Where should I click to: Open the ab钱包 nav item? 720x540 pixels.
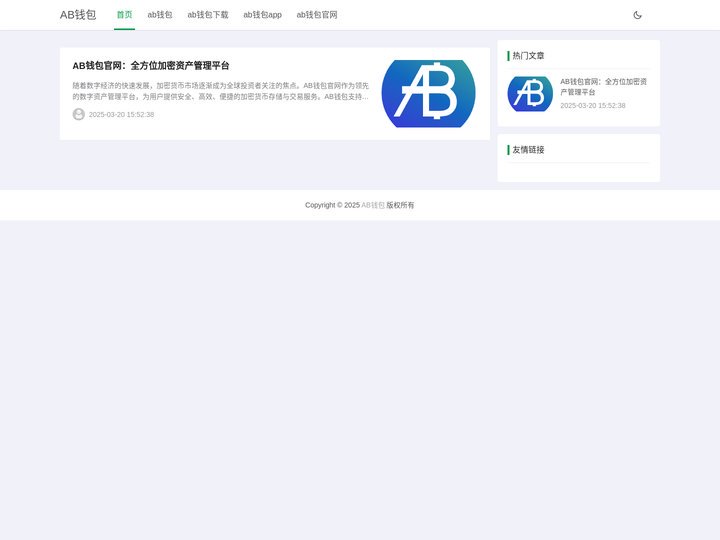[160, 15]
